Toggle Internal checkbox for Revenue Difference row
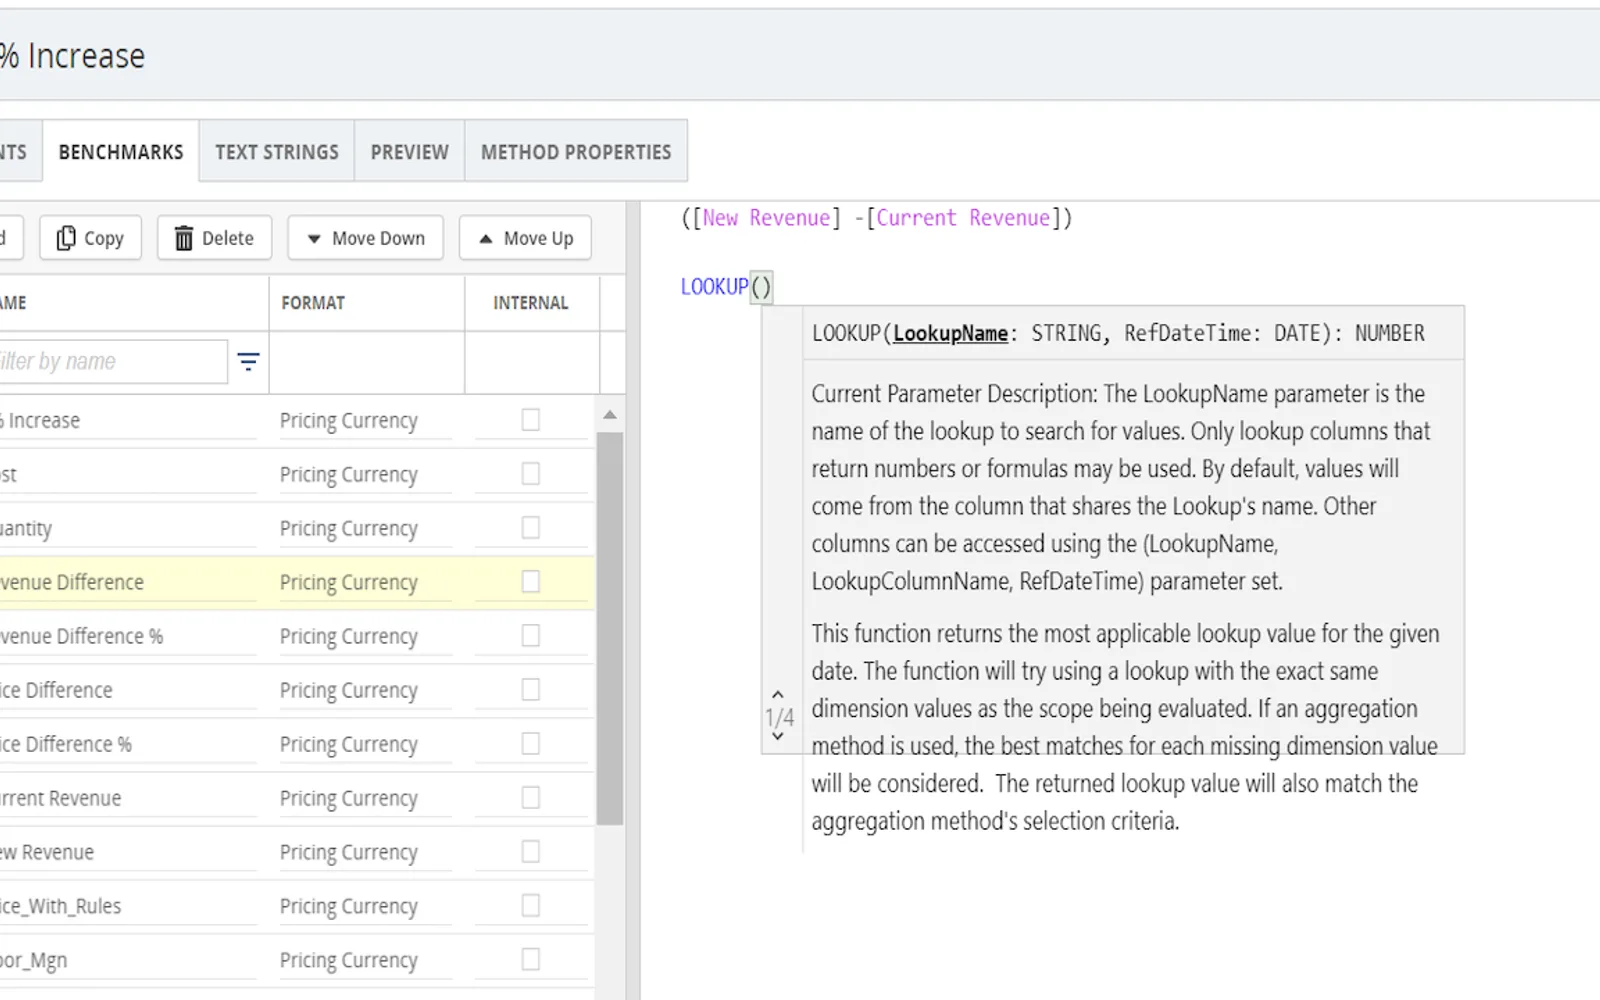The width and height of the screenshot is (1600, 1000). [531, 582]
